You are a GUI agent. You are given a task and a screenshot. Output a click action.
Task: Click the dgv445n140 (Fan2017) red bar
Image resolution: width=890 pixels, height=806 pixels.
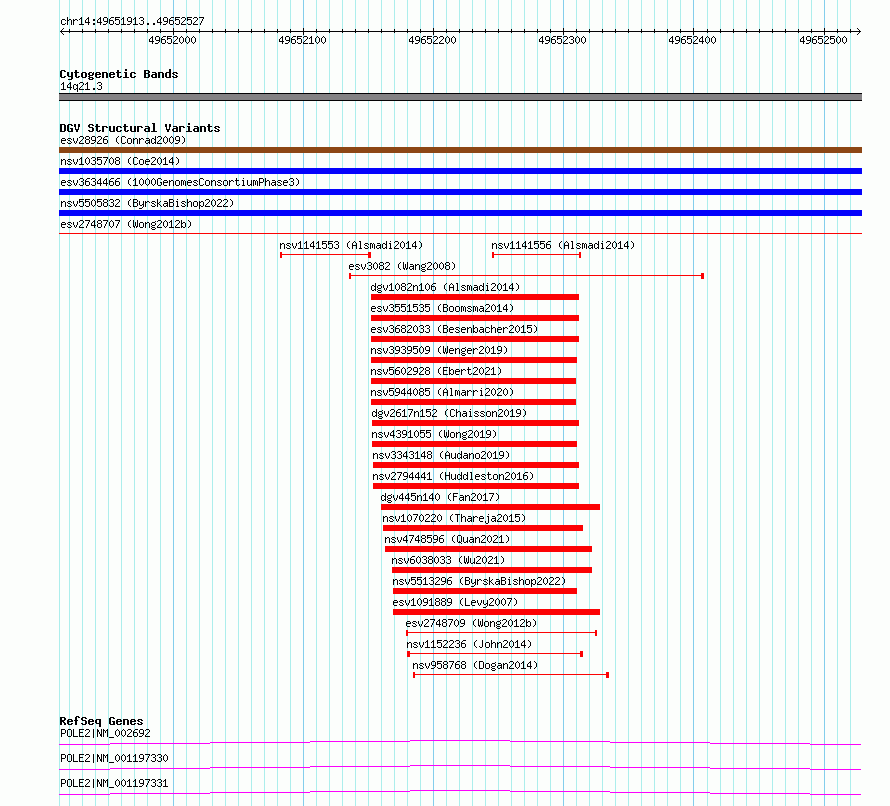click(490, 507)
